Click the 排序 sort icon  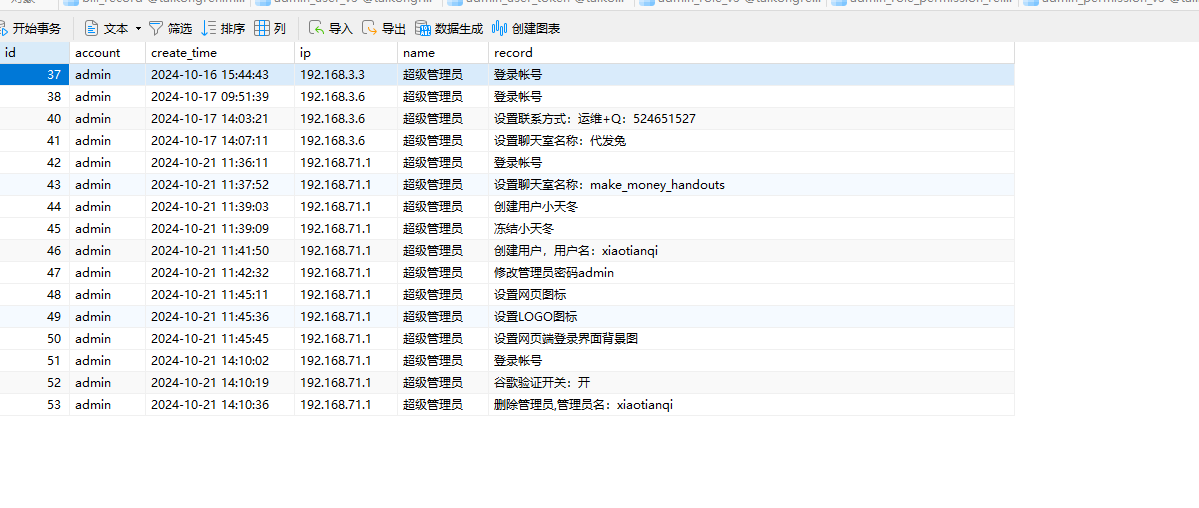point(209,29)
